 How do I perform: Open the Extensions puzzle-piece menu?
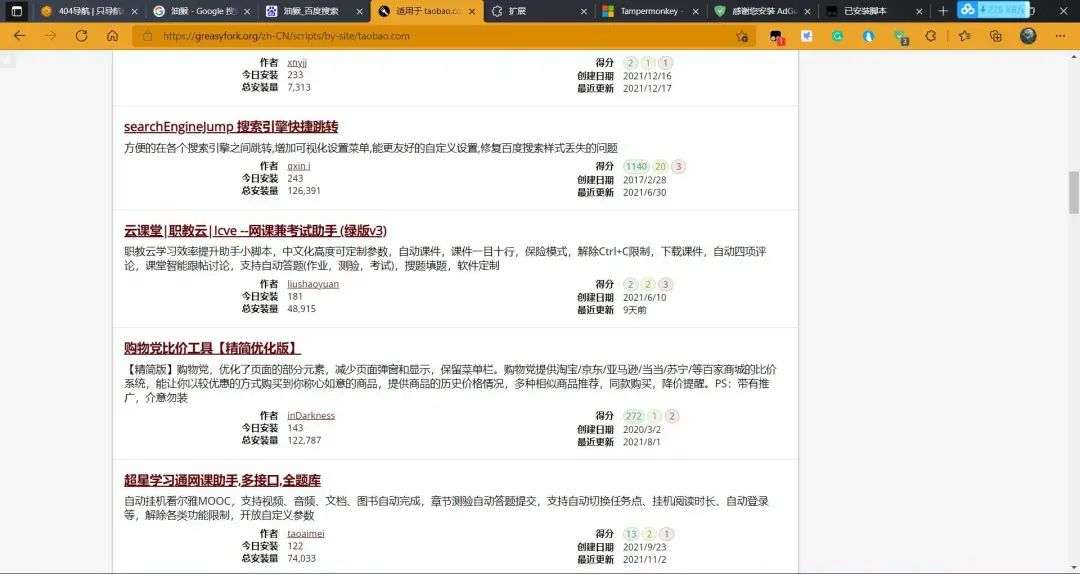[x=931, y=37]
